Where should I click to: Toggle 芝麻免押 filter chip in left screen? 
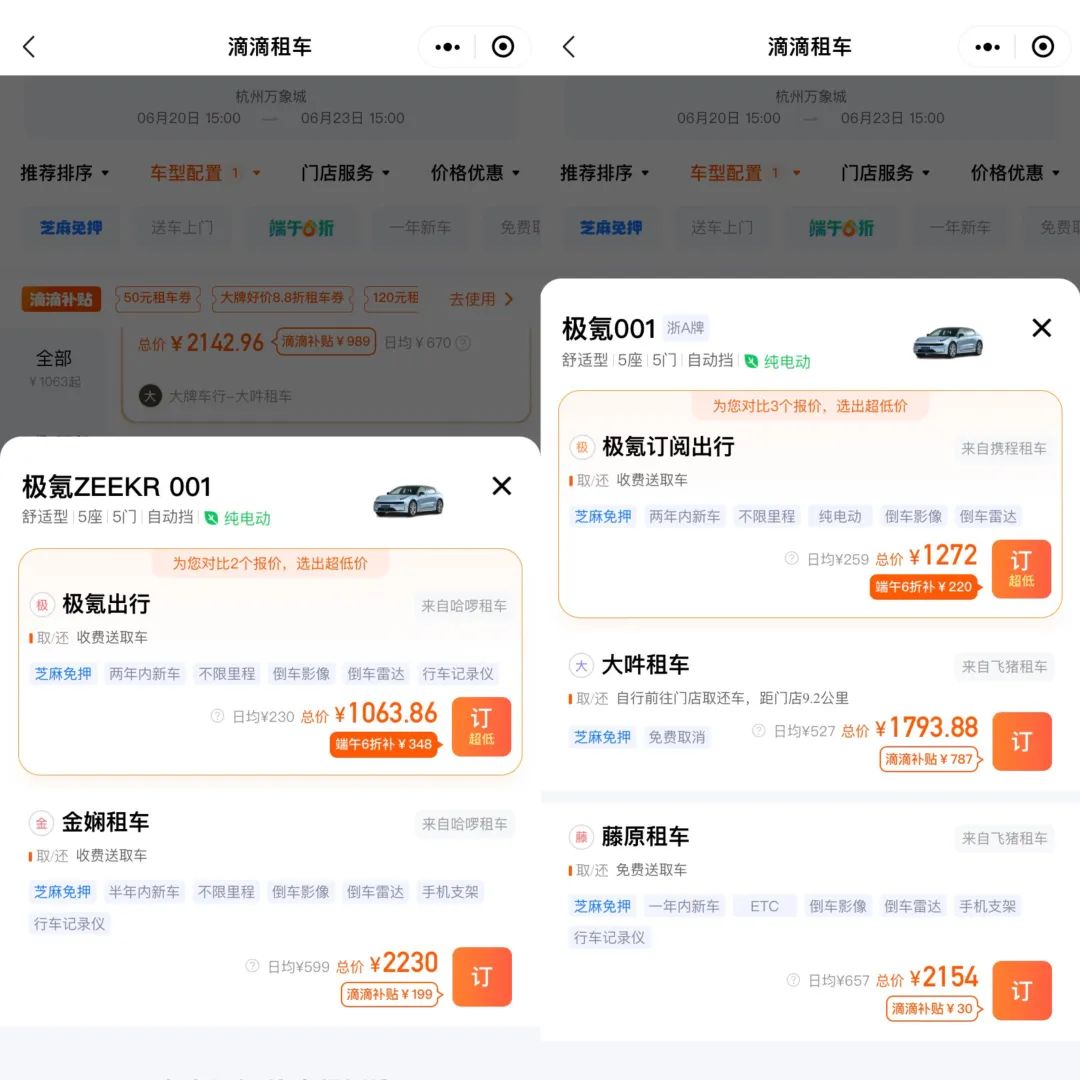[x=71, y=227]
